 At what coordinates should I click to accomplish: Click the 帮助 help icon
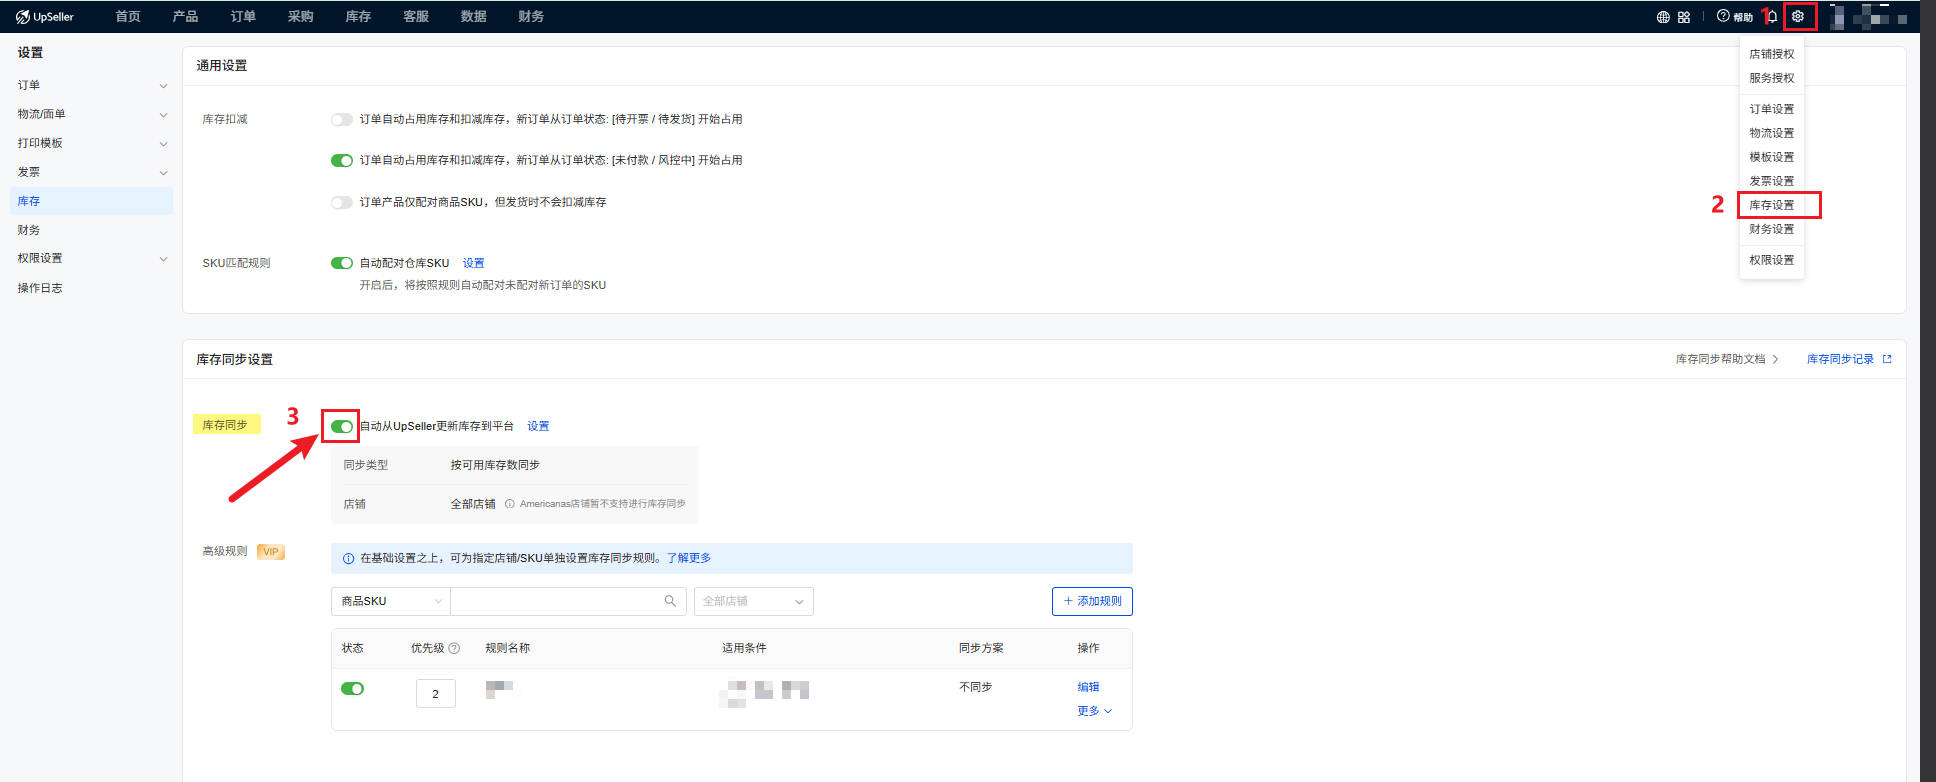[1734, 17]
